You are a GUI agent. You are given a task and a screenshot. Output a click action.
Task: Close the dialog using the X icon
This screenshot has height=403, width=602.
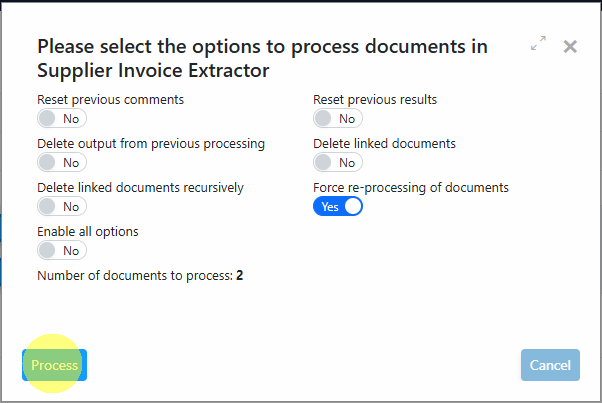(x=570, y=46)
